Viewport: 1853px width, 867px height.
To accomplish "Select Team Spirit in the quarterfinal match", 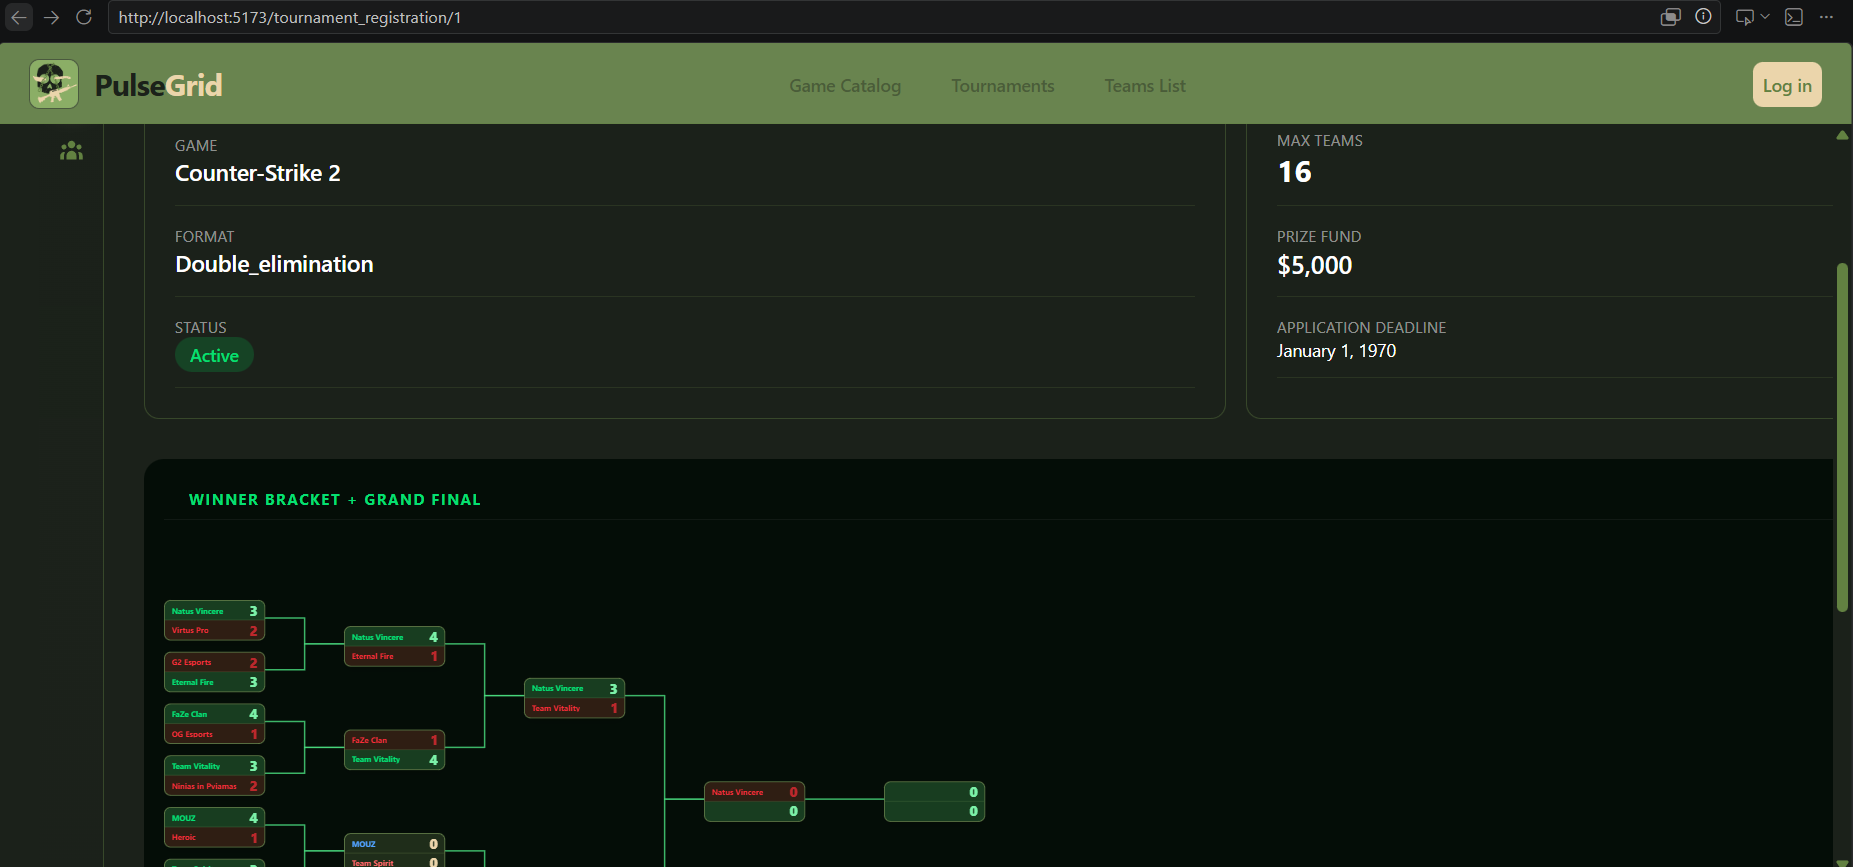I will tap(394, 862).
